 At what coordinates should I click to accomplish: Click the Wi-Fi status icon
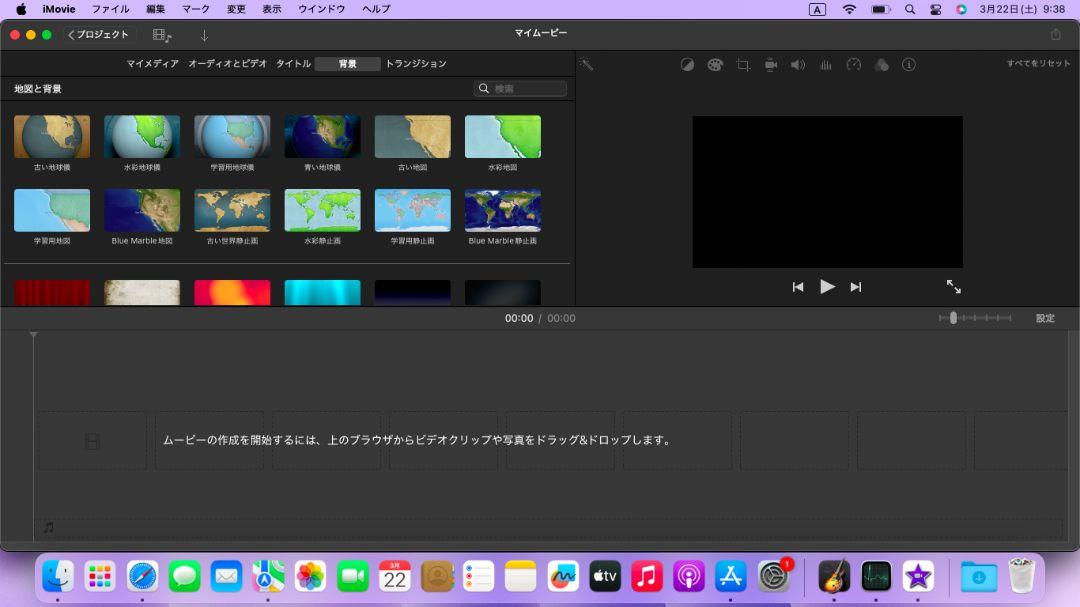click(x=849, y=9)
